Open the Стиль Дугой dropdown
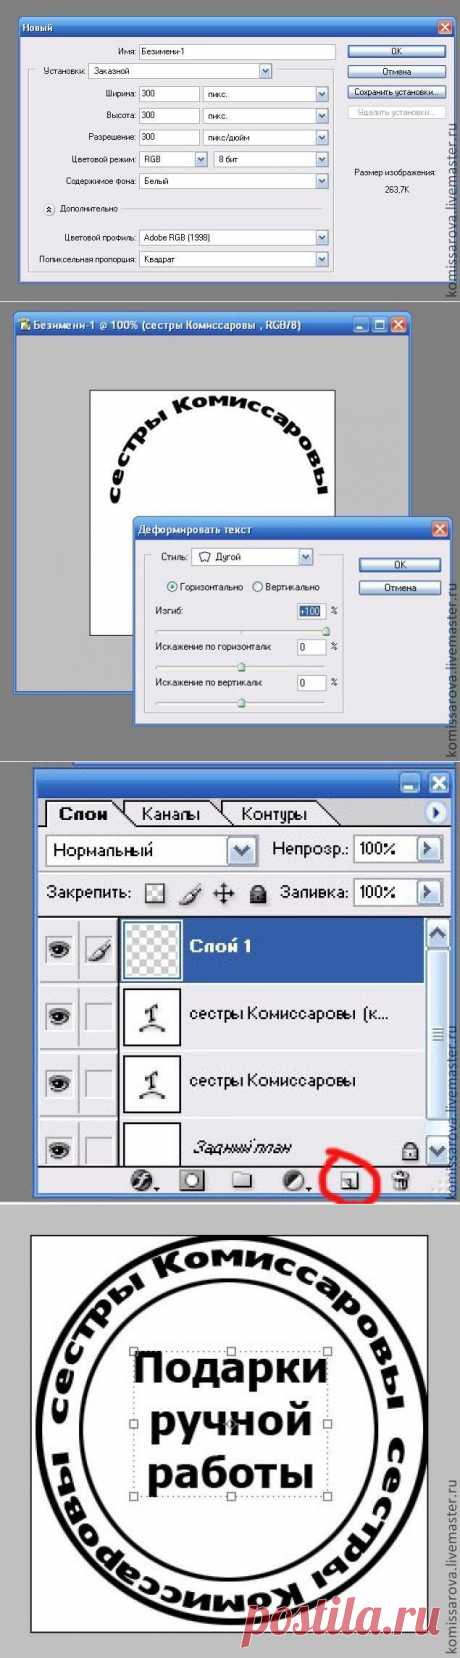Screen dimensions: 460x1658 pos(306,557)
